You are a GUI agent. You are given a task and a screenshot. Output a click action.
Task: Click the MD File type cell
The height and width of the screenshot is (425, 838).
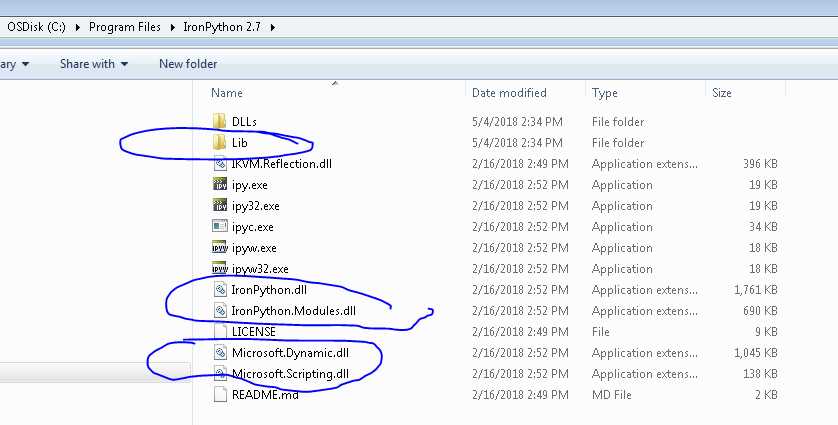pos(611,395)
